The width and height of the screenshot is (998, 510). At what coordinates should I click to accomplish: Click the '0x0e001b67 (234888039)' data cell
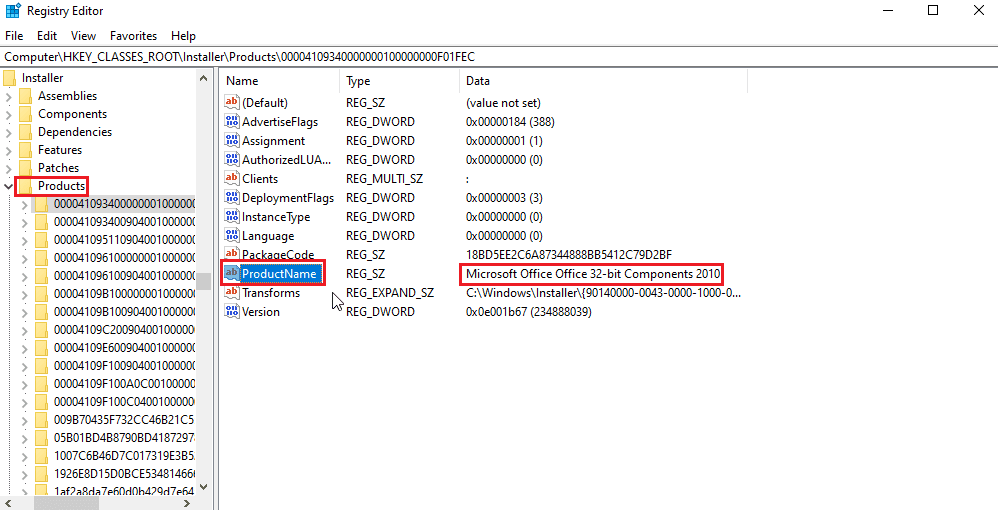coord(529,312)
